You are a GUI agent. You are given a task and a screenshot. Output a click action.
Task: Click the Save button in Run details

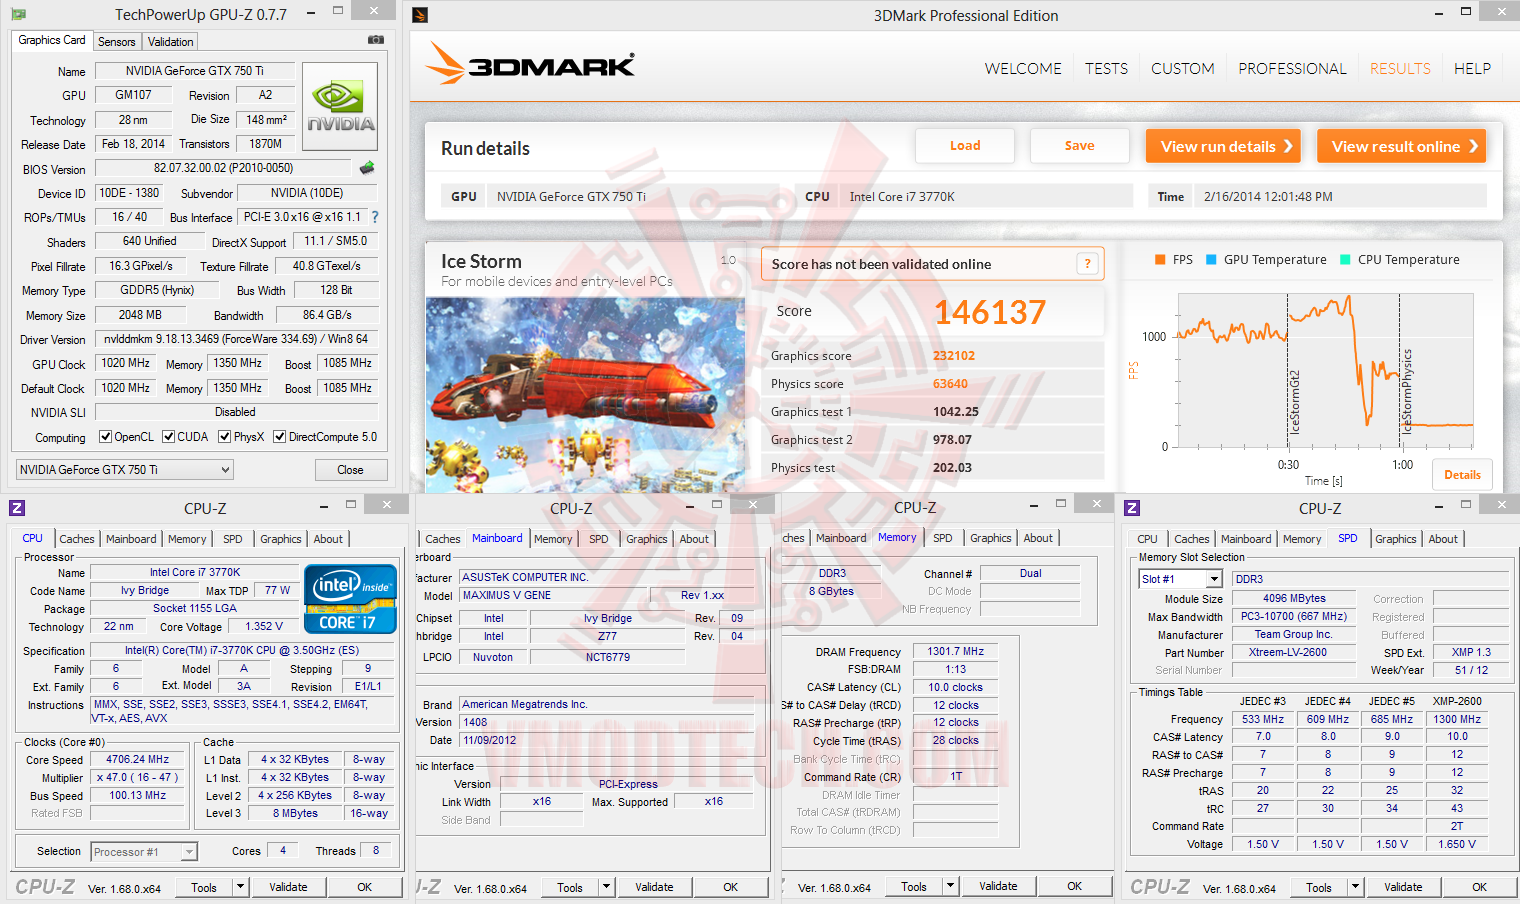click(1079, 146)
